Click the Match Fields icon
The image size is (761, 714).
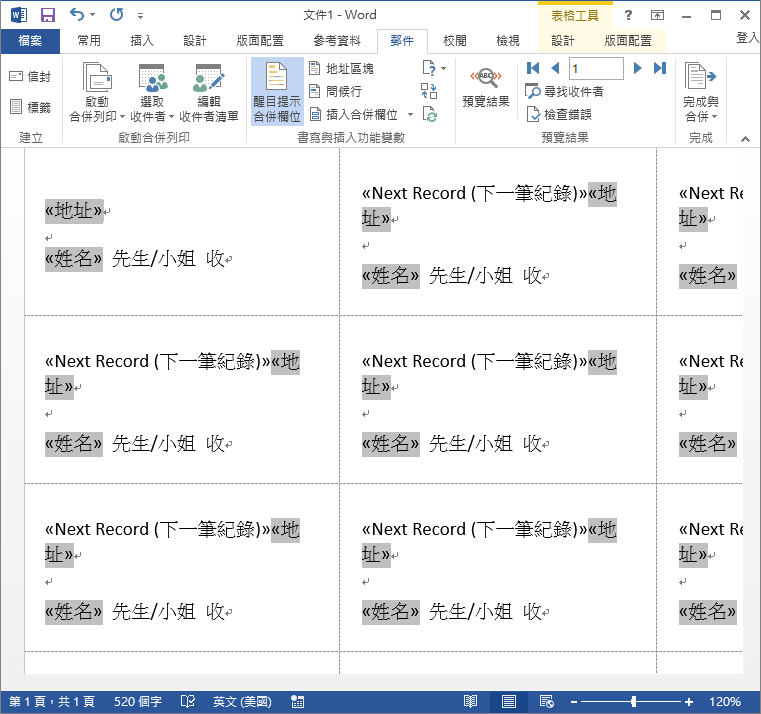[429, 91]
